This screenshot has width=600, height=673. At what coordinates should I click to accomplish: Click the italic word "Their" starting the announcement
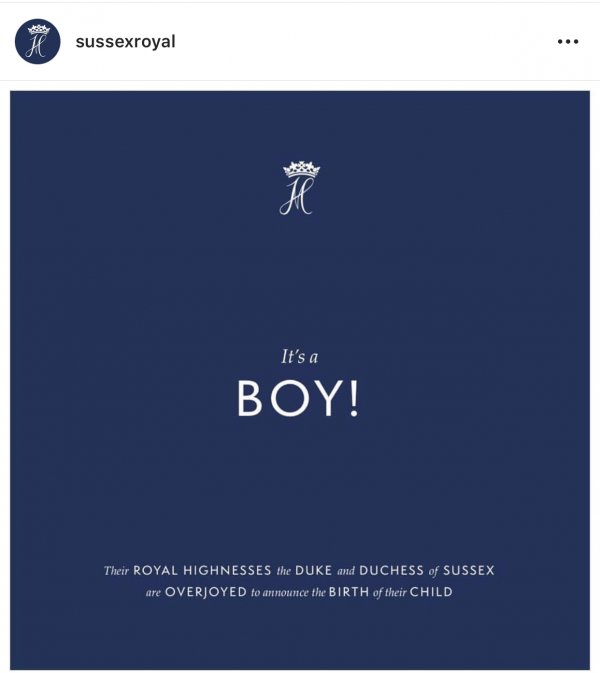(116, 571)
